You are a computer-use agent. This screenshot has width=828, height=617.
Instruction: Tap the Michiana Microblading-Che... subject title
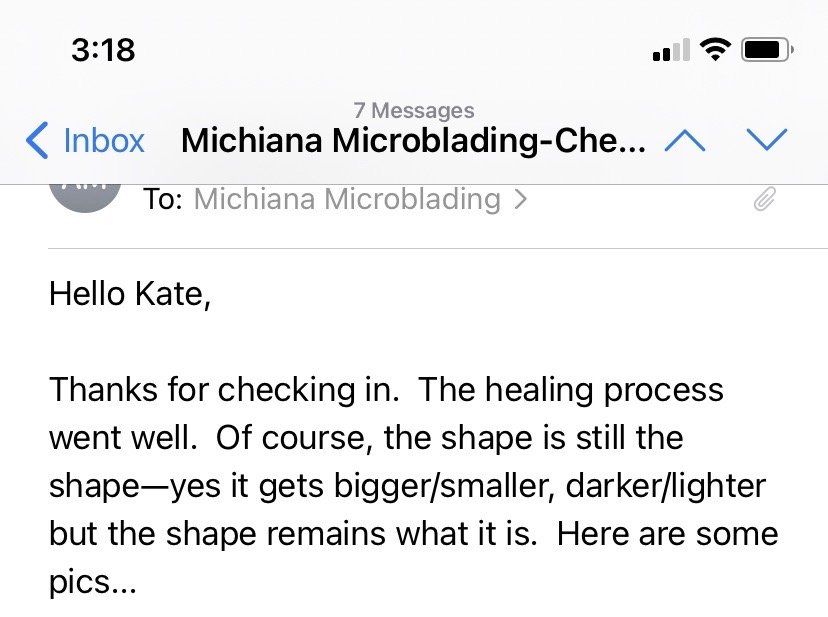(413, 141)
